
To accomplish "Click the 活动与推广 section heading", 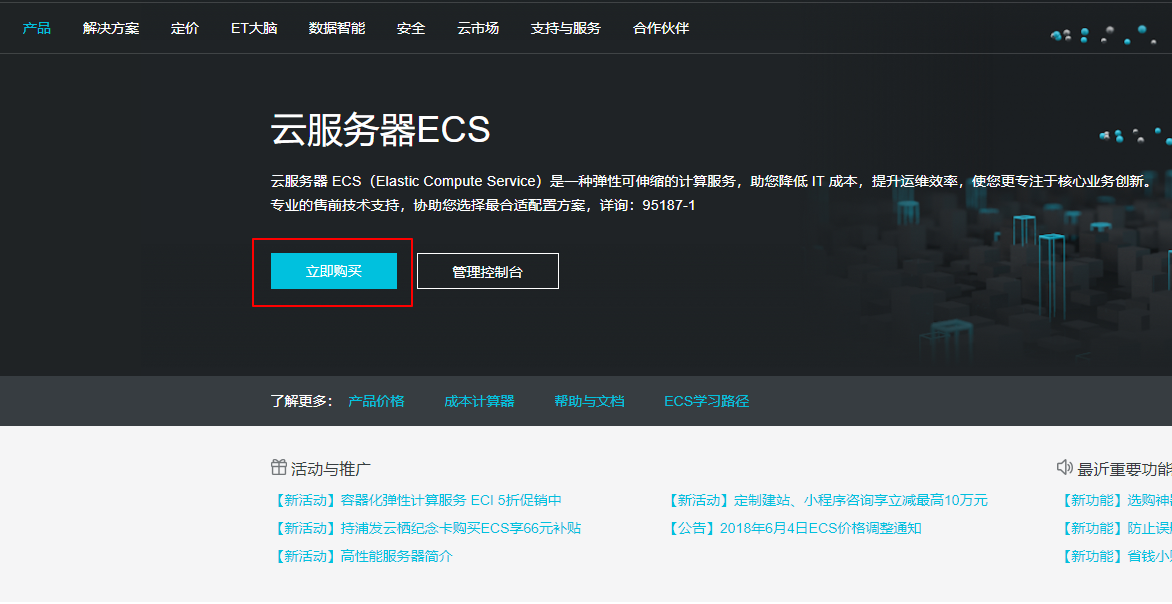I will point(330,469).
